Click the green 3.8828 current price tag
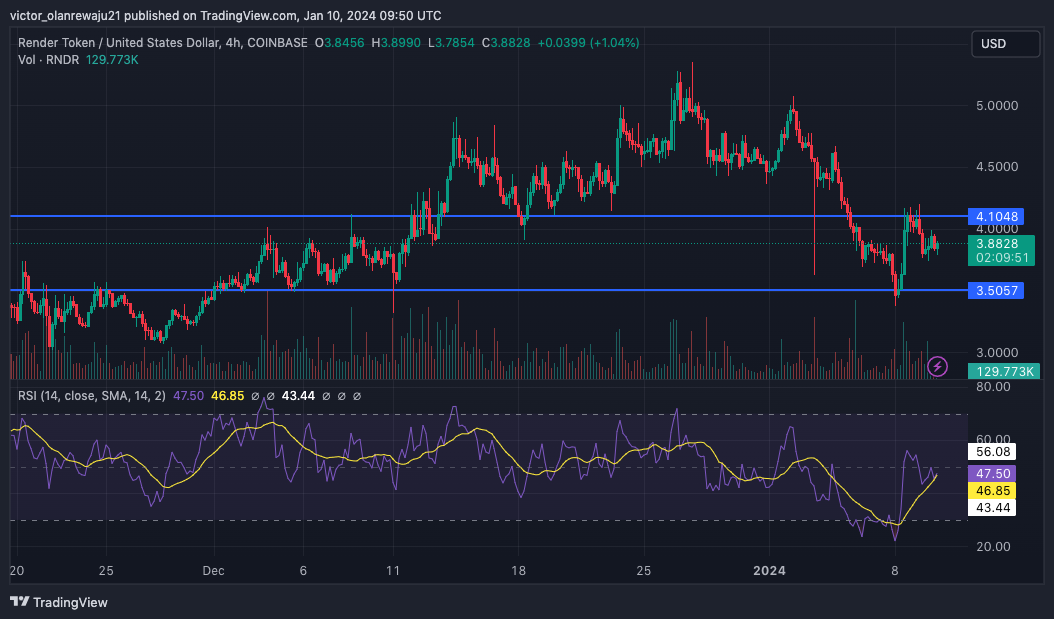1054x619 pixels. [1001, 250]
